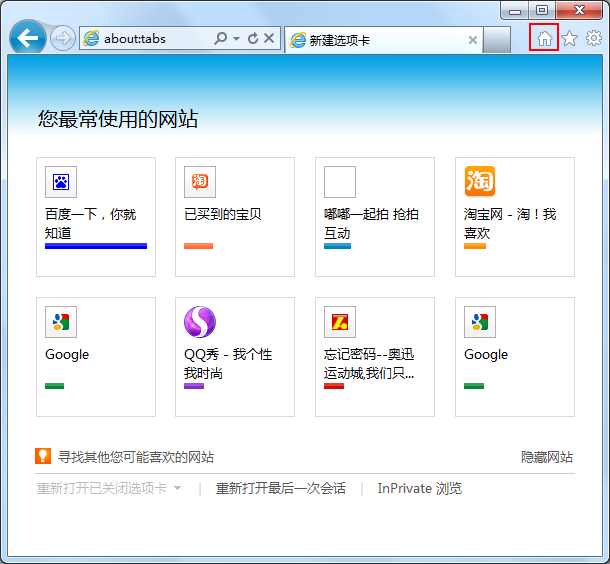Click the first Google tile icon
The width and height of the screenshot is (610, 564).
pyautogui.click(x=61, y=322)
